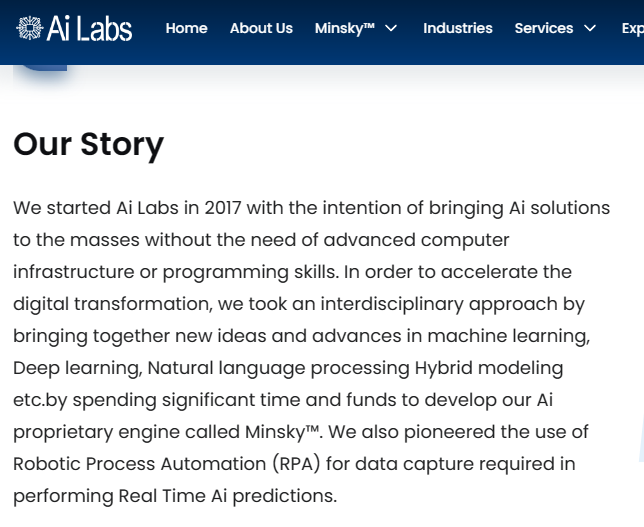644x527 pixels.
Task: Expand the chevron next to Minsky™
Action: [x=391, y=28]
